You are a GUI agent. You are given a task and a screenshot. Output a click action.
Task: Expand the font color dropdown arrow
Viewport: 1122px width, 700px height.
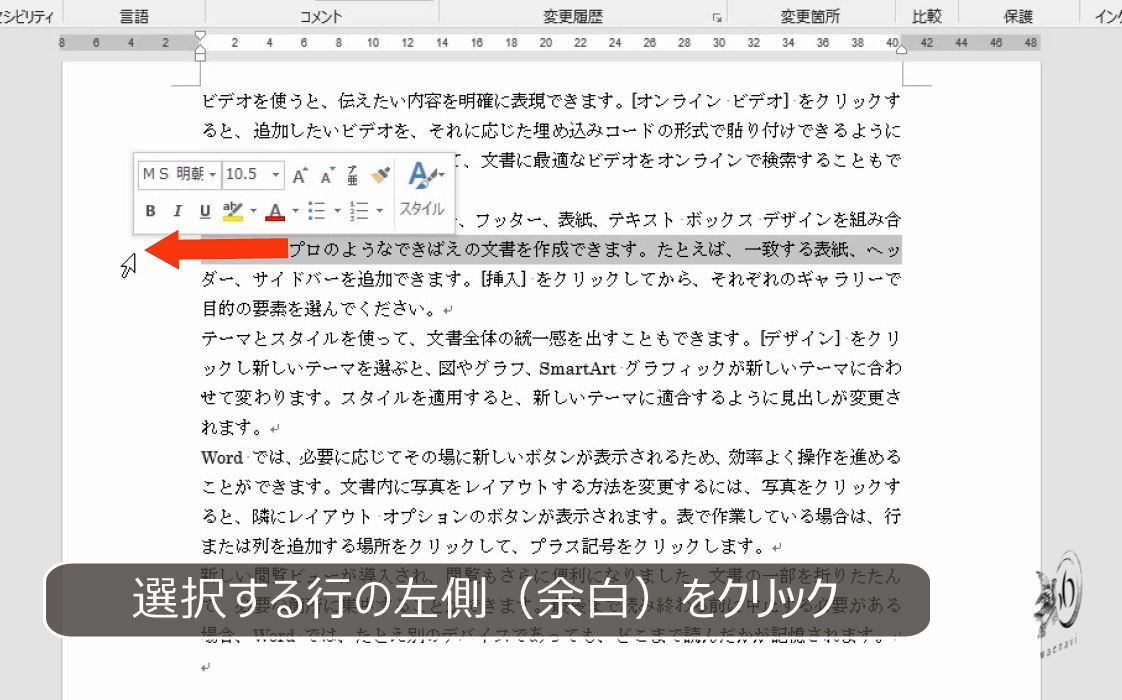click(x=295, y=210)
